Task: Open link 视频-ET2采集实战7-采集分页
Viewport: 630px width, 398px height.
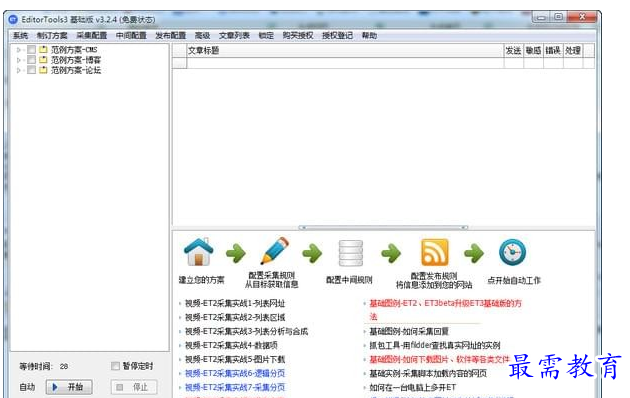Action: (x=235, y=388)
